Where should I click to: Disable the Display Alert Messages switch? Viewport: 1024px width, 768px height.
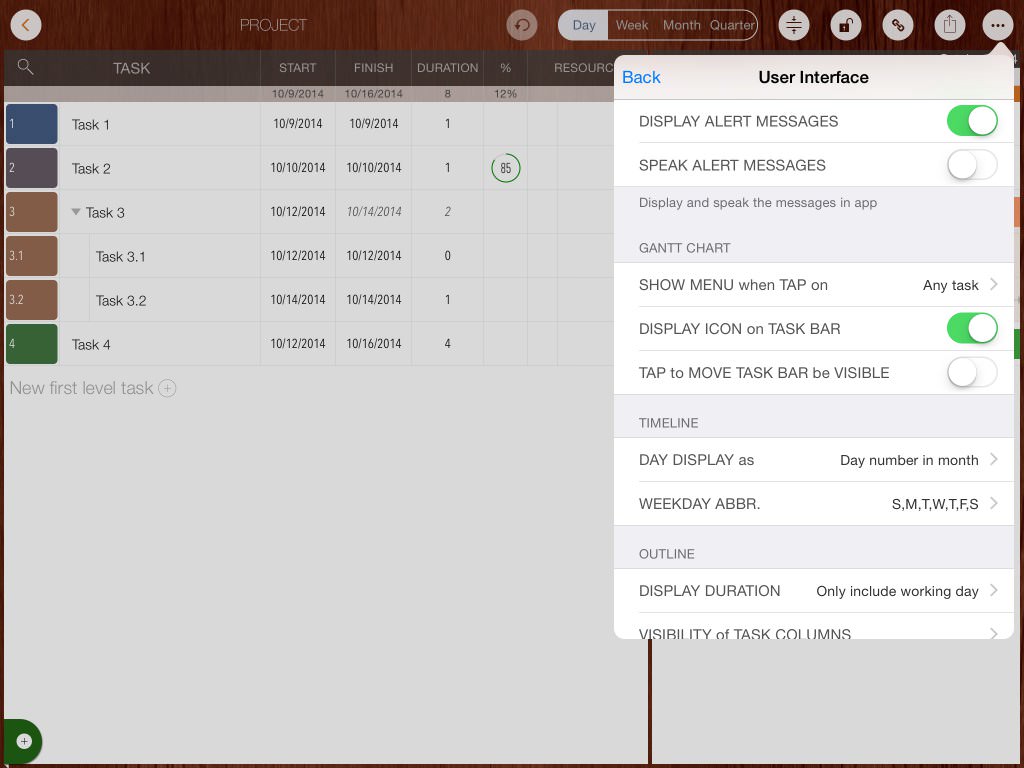click(971, 121)
